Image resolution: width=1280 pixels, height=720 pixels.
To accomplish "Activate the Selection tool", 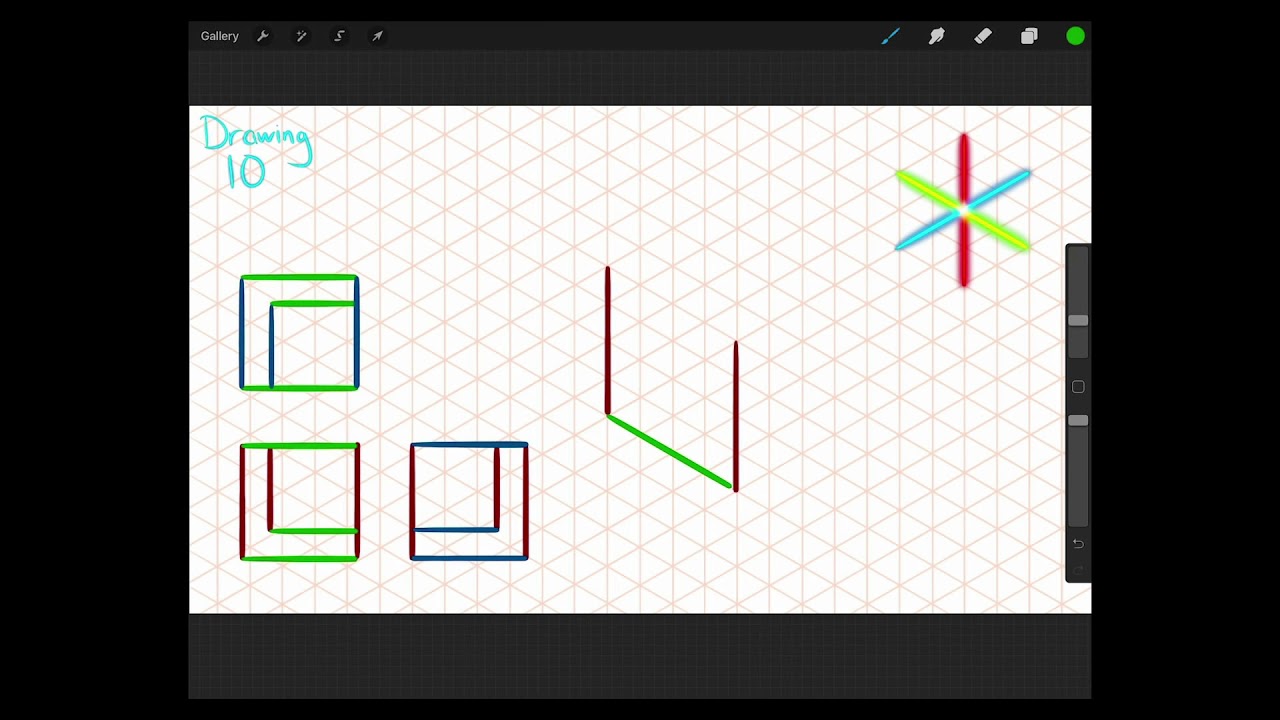I will 339,36.
